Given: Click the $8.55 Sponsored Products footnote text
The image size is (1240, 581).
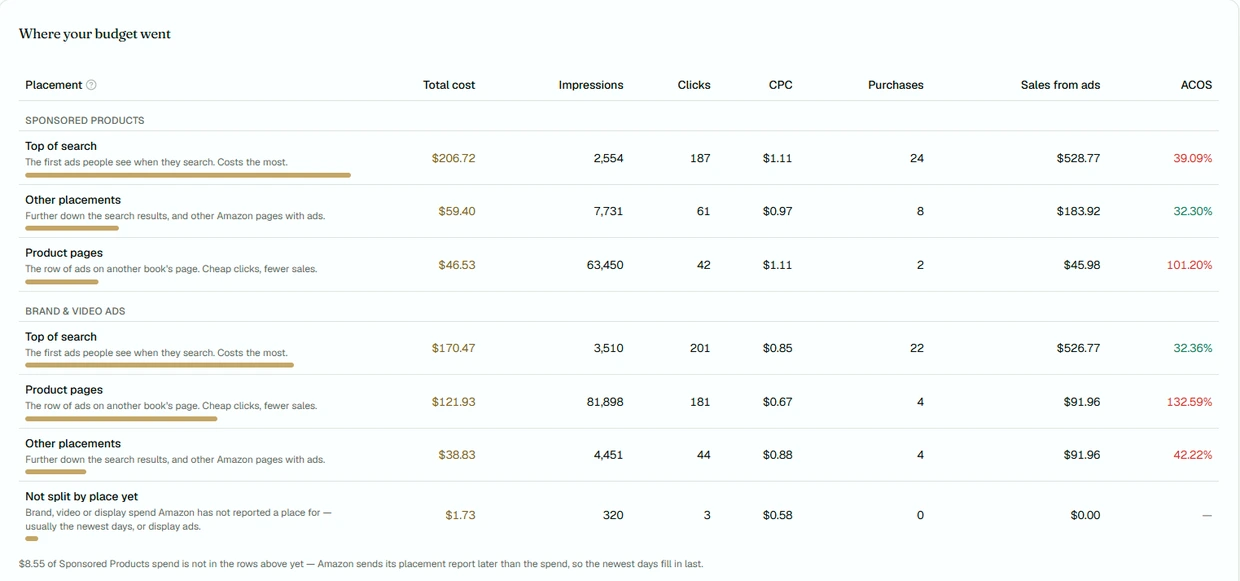Looking at the screenshot, I should [361, 564].
